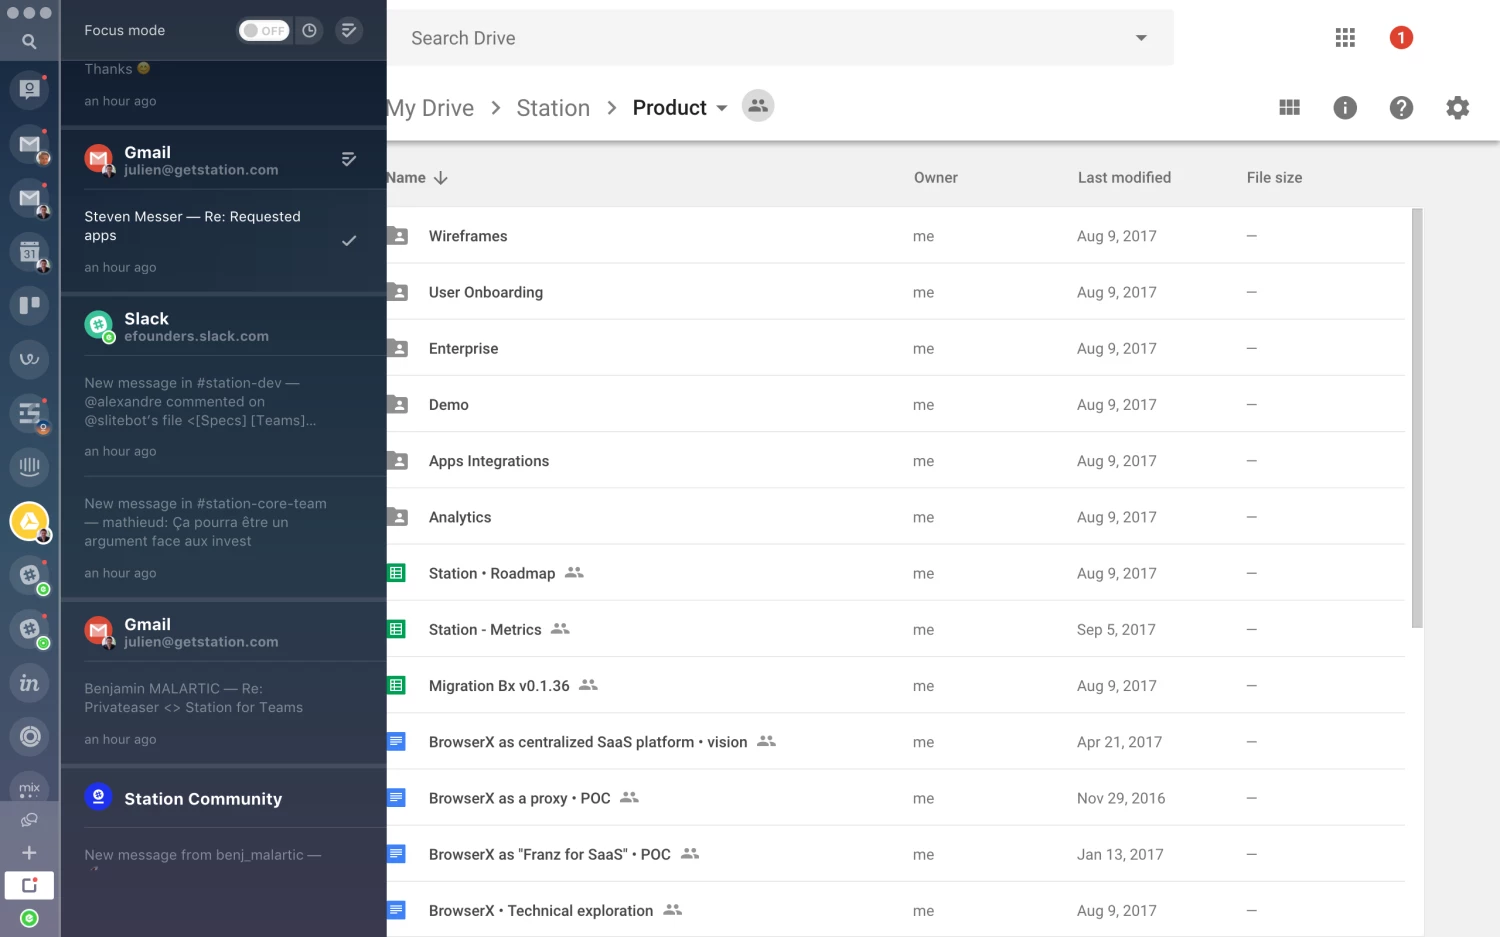Select the User Onboarding folder

tap(896, 292)
